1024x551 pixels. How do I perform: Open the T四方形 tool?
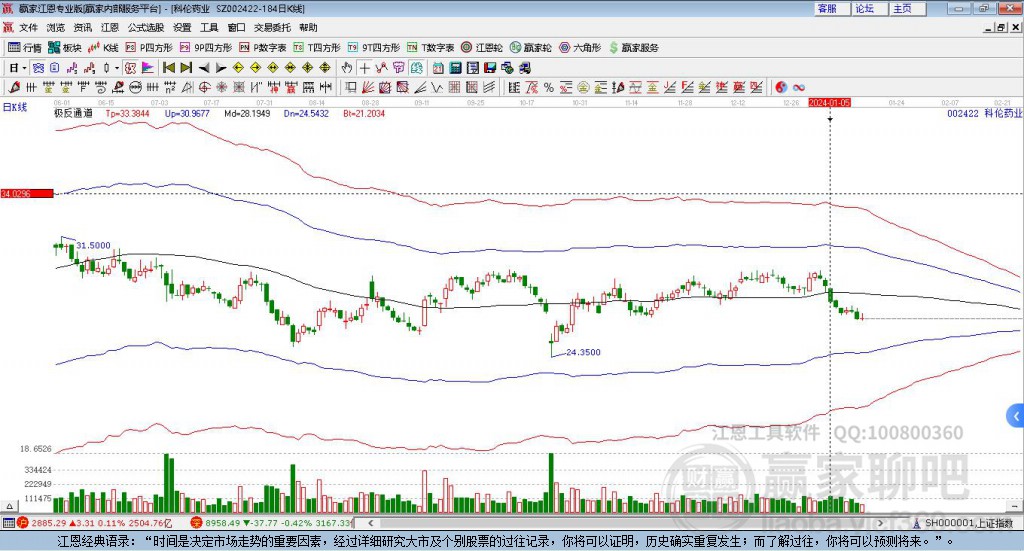coord(317,48)
